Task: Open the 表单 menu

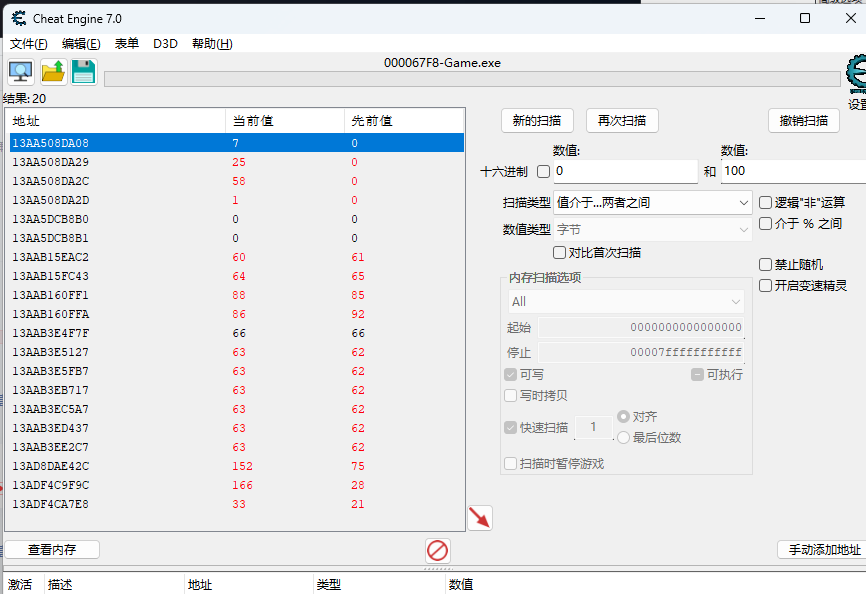Action: [x=126, y=44]
